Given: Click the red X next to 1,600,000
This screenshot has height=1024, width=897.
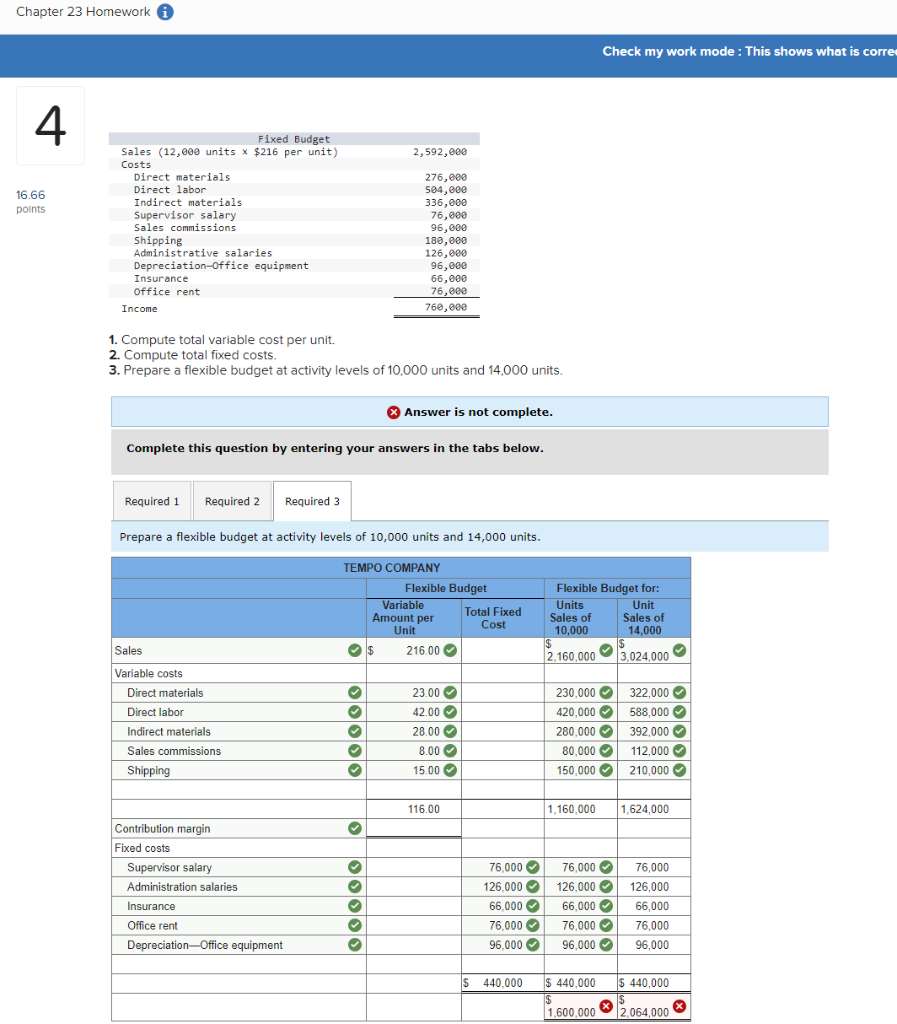Looking at the screenshot, I should (606, 1006).
